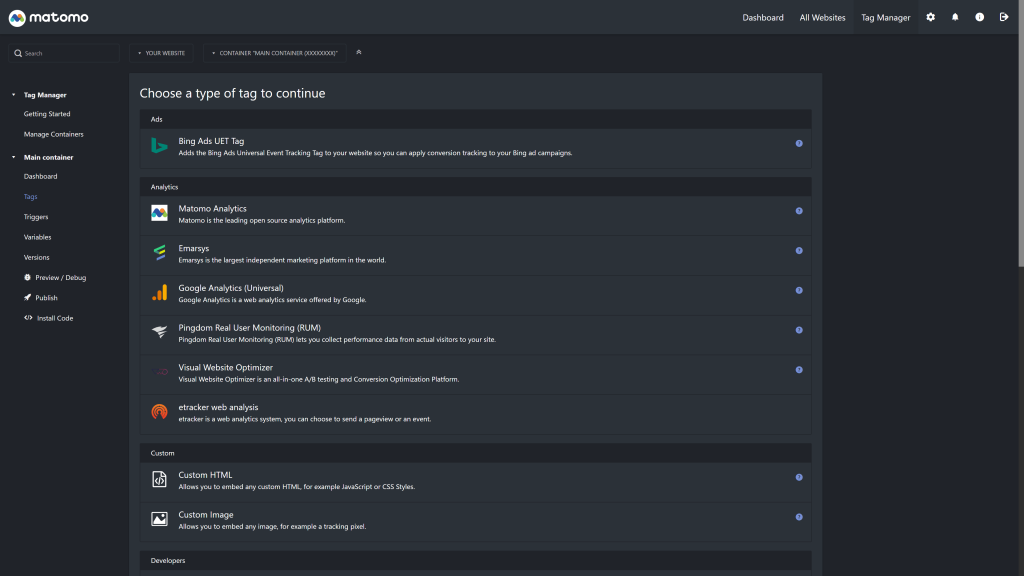Image resolution: width=1024 pixels, height=576 pixels.
Task: Choose the etracker web analysis tag title
Action: point(218,408)
